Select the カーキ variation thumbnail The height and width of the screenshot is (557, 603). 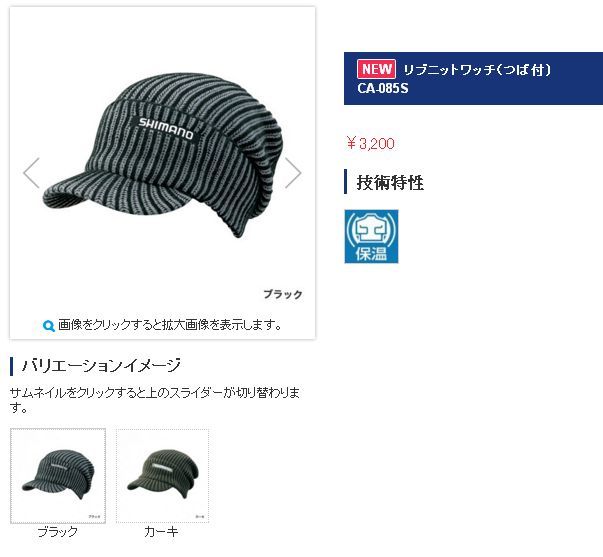163,476
